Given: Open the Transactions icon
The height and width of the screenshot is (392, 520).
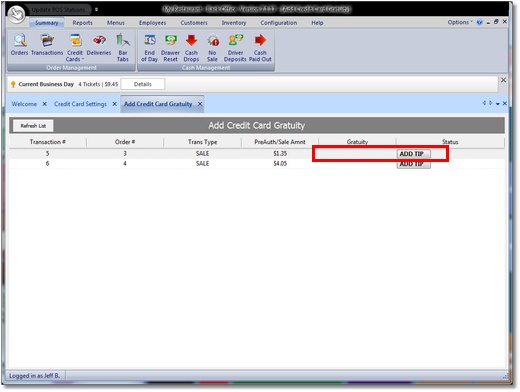Looking at the screenshot, I should (47, 44).
